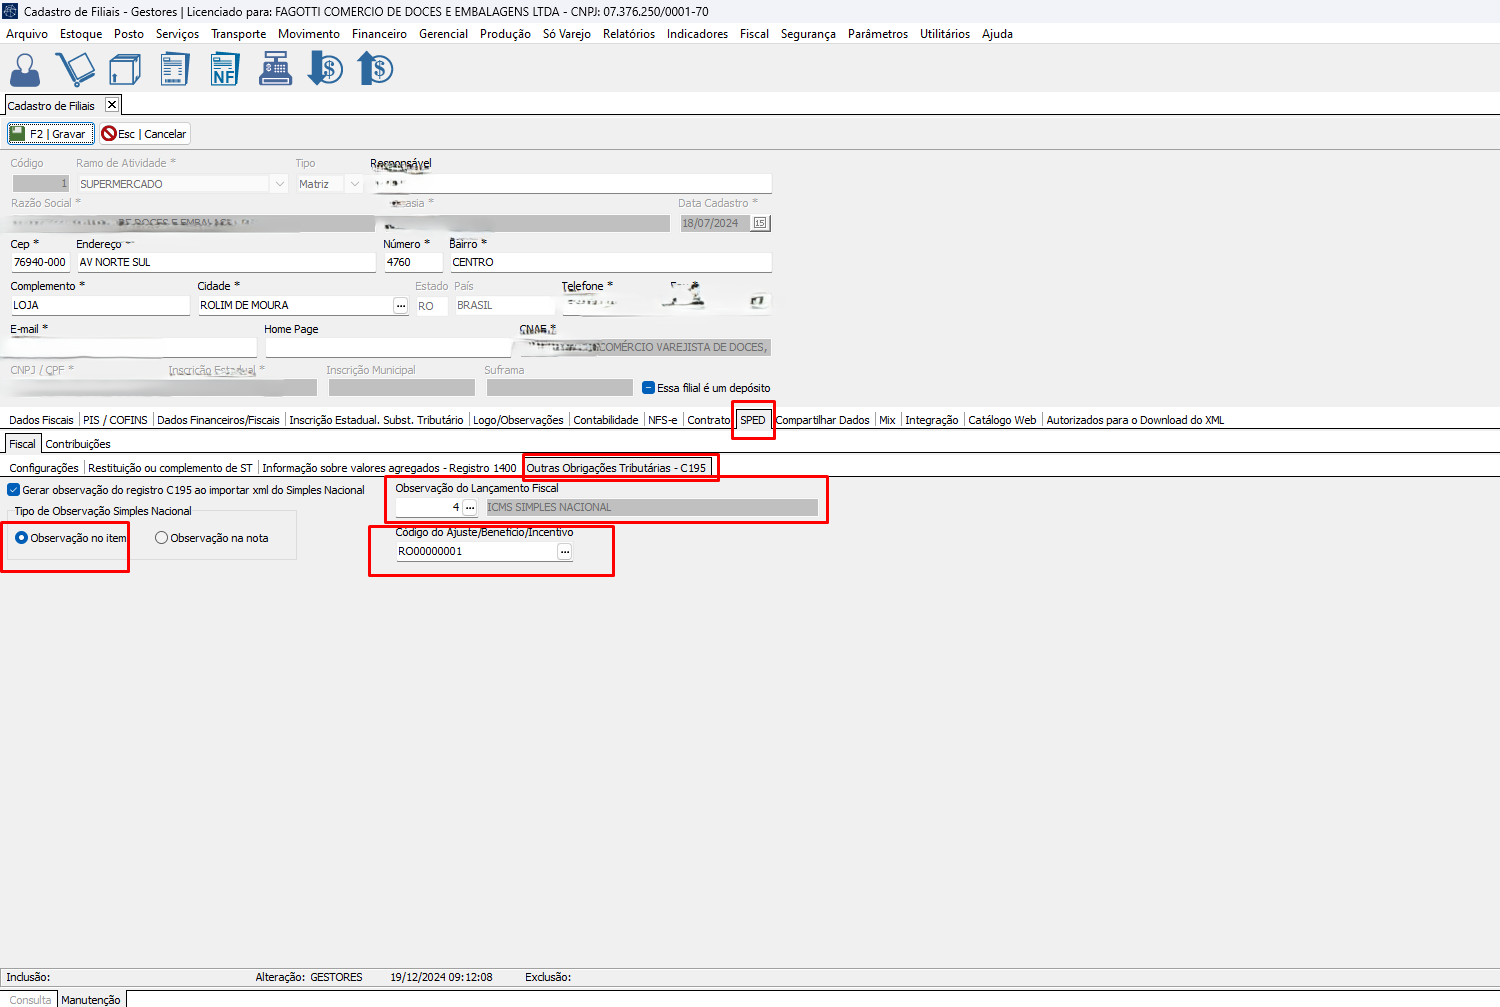
Task: Click the money with down arrow icon
Action: click(x=325, y=70)
